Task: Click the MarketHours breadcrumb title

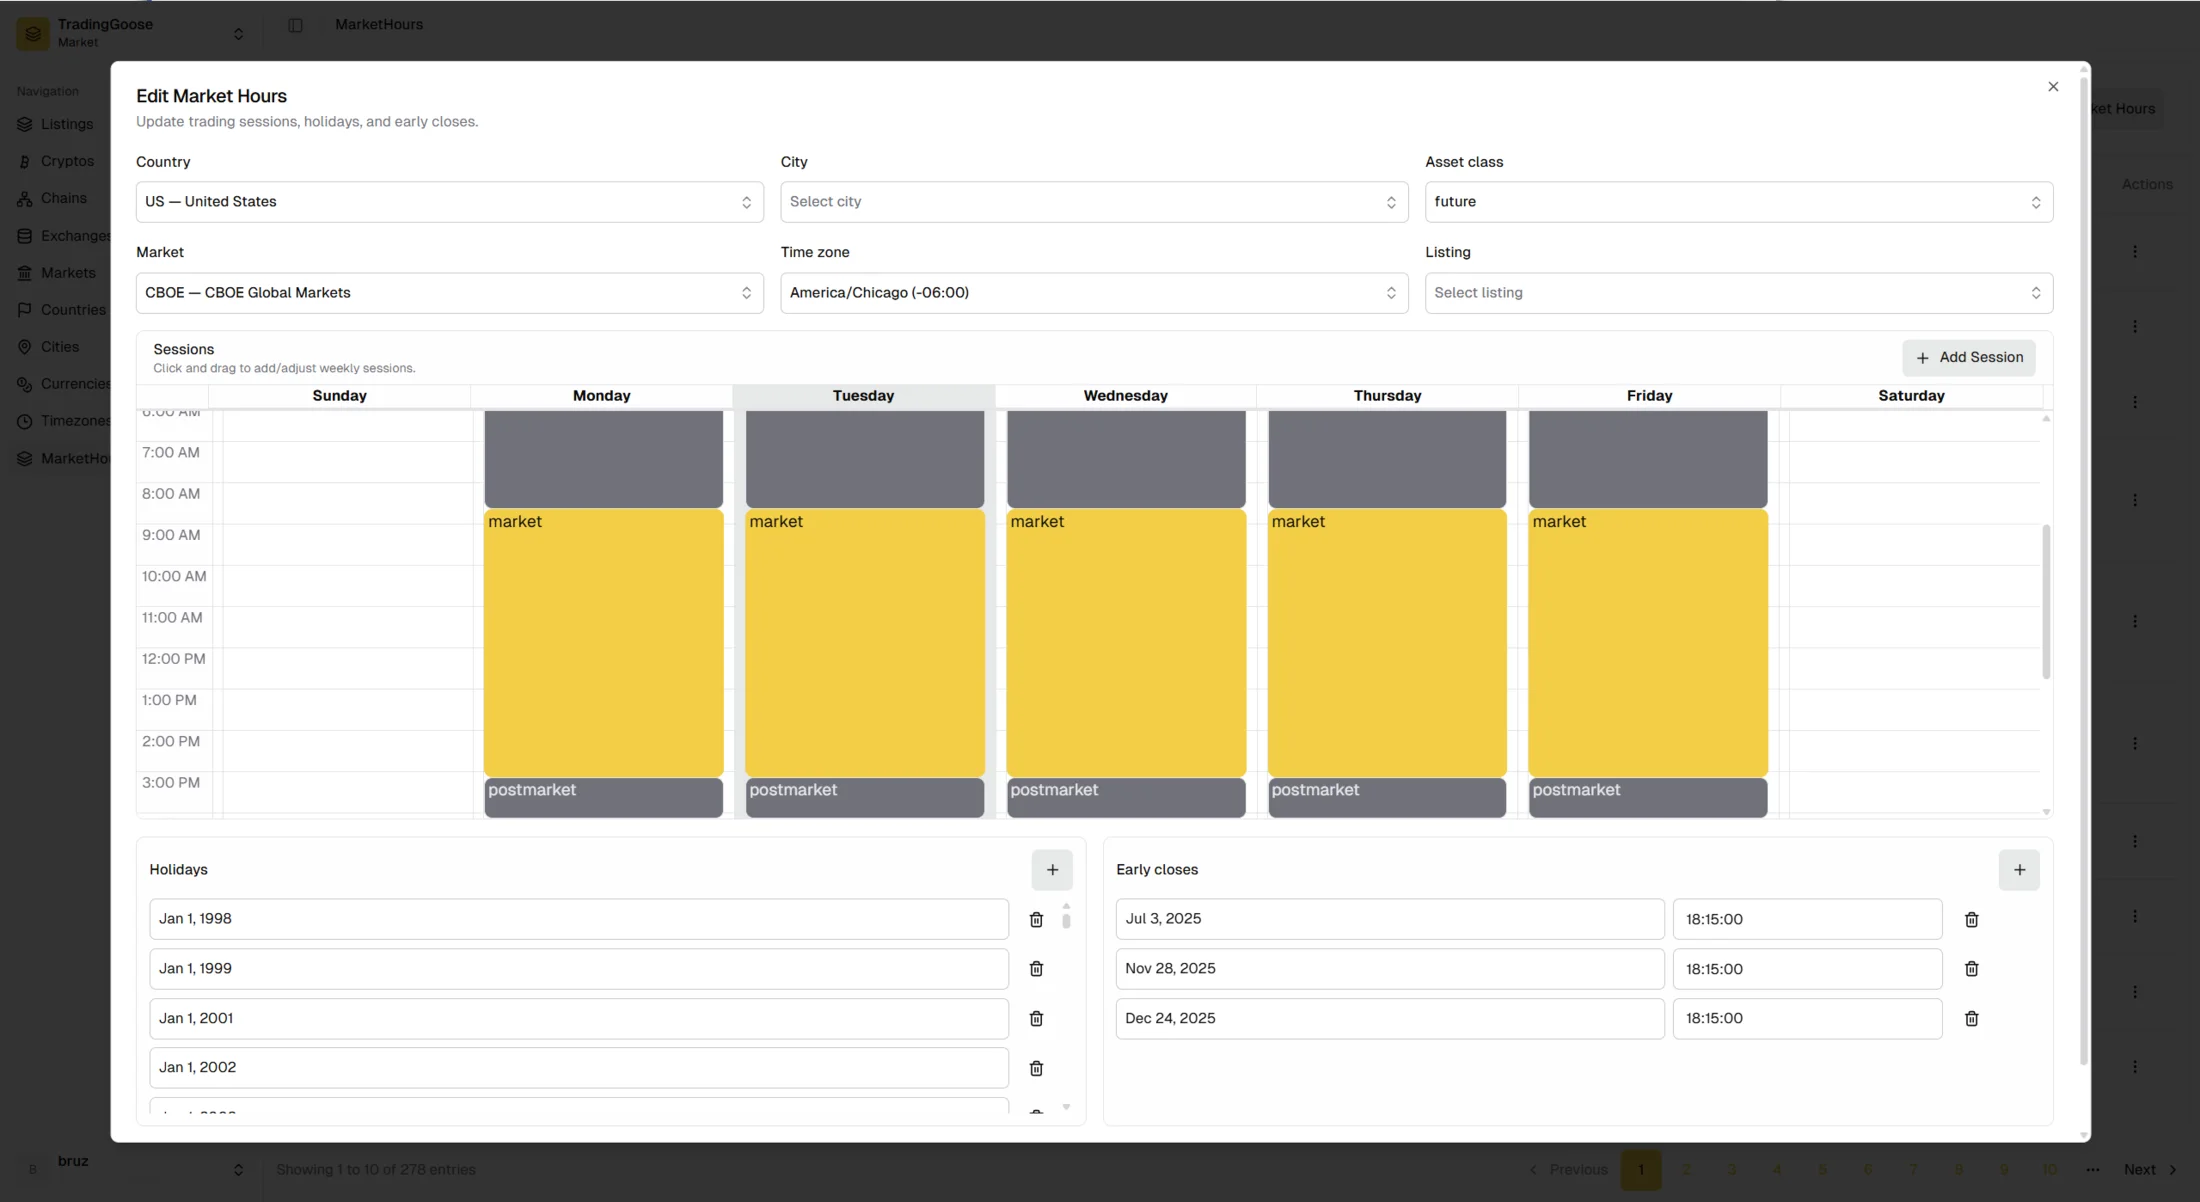Action: coord(379,25)
